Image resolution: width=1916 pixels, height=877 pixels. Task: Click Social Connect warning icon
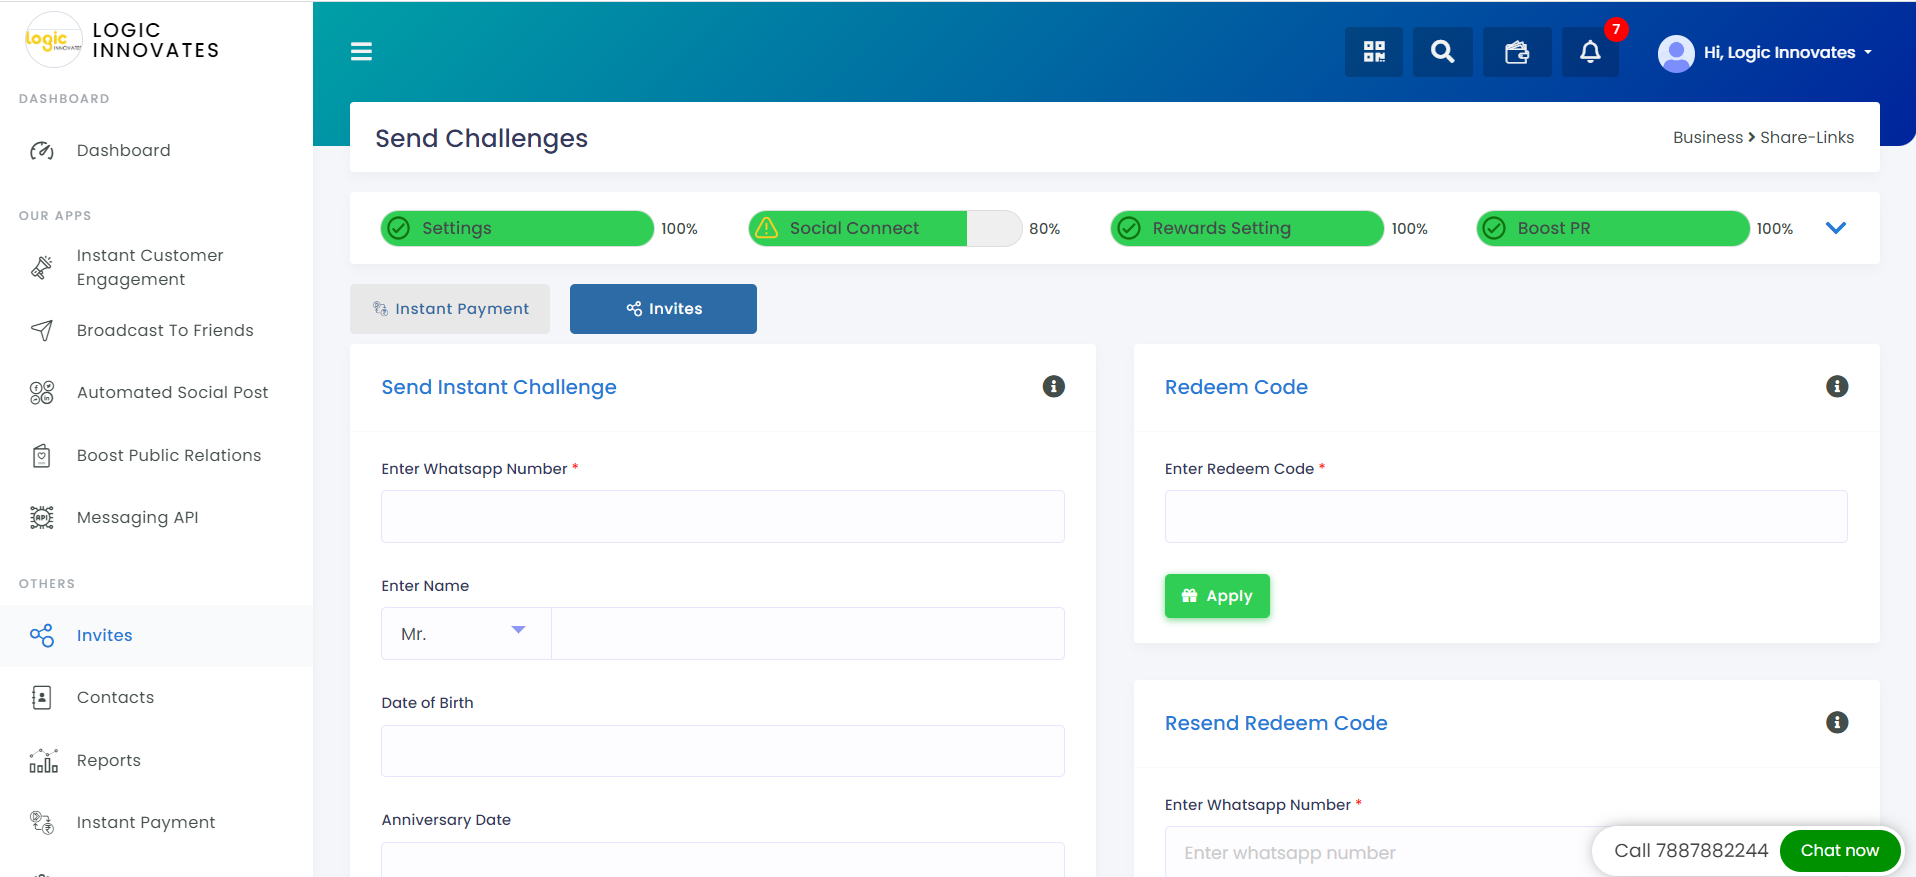pos(766,228)
